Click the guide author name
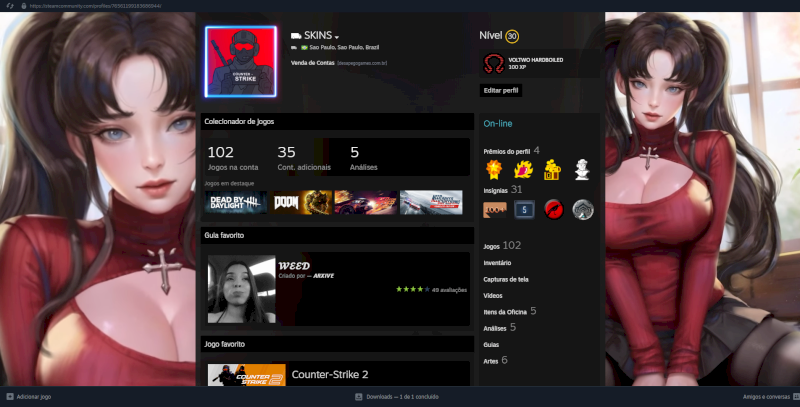Screen dimensions: 800x407 323,276
